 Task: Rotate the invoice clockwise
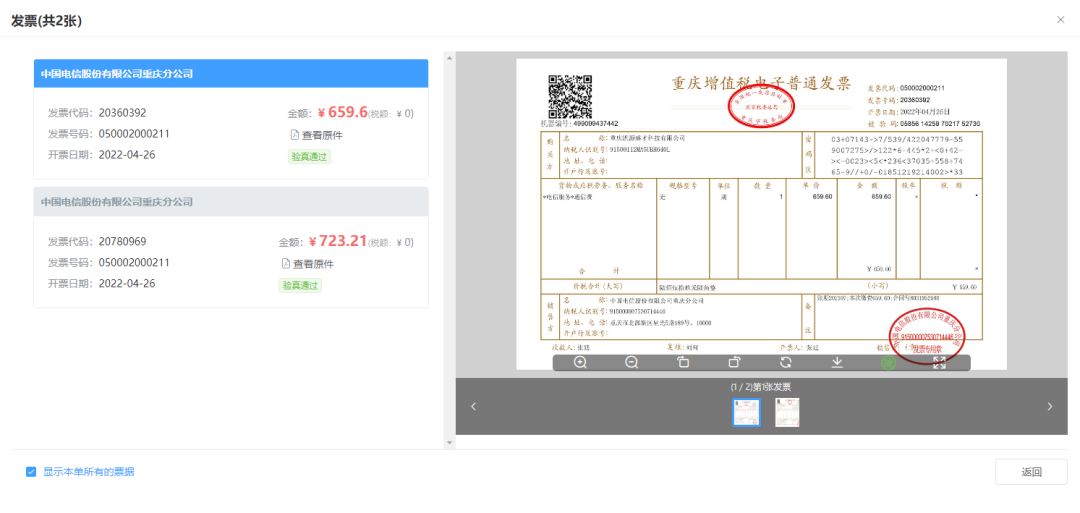(x=734, y=363)
